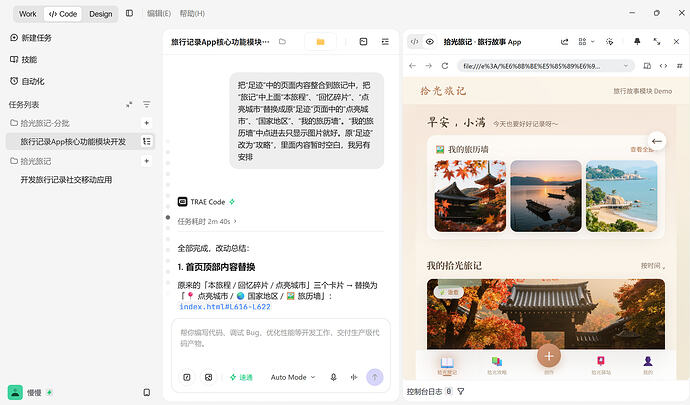Click the refresh icon in preview browser
The width and height of the screenshot is (690, 405).
pos(445,66)
